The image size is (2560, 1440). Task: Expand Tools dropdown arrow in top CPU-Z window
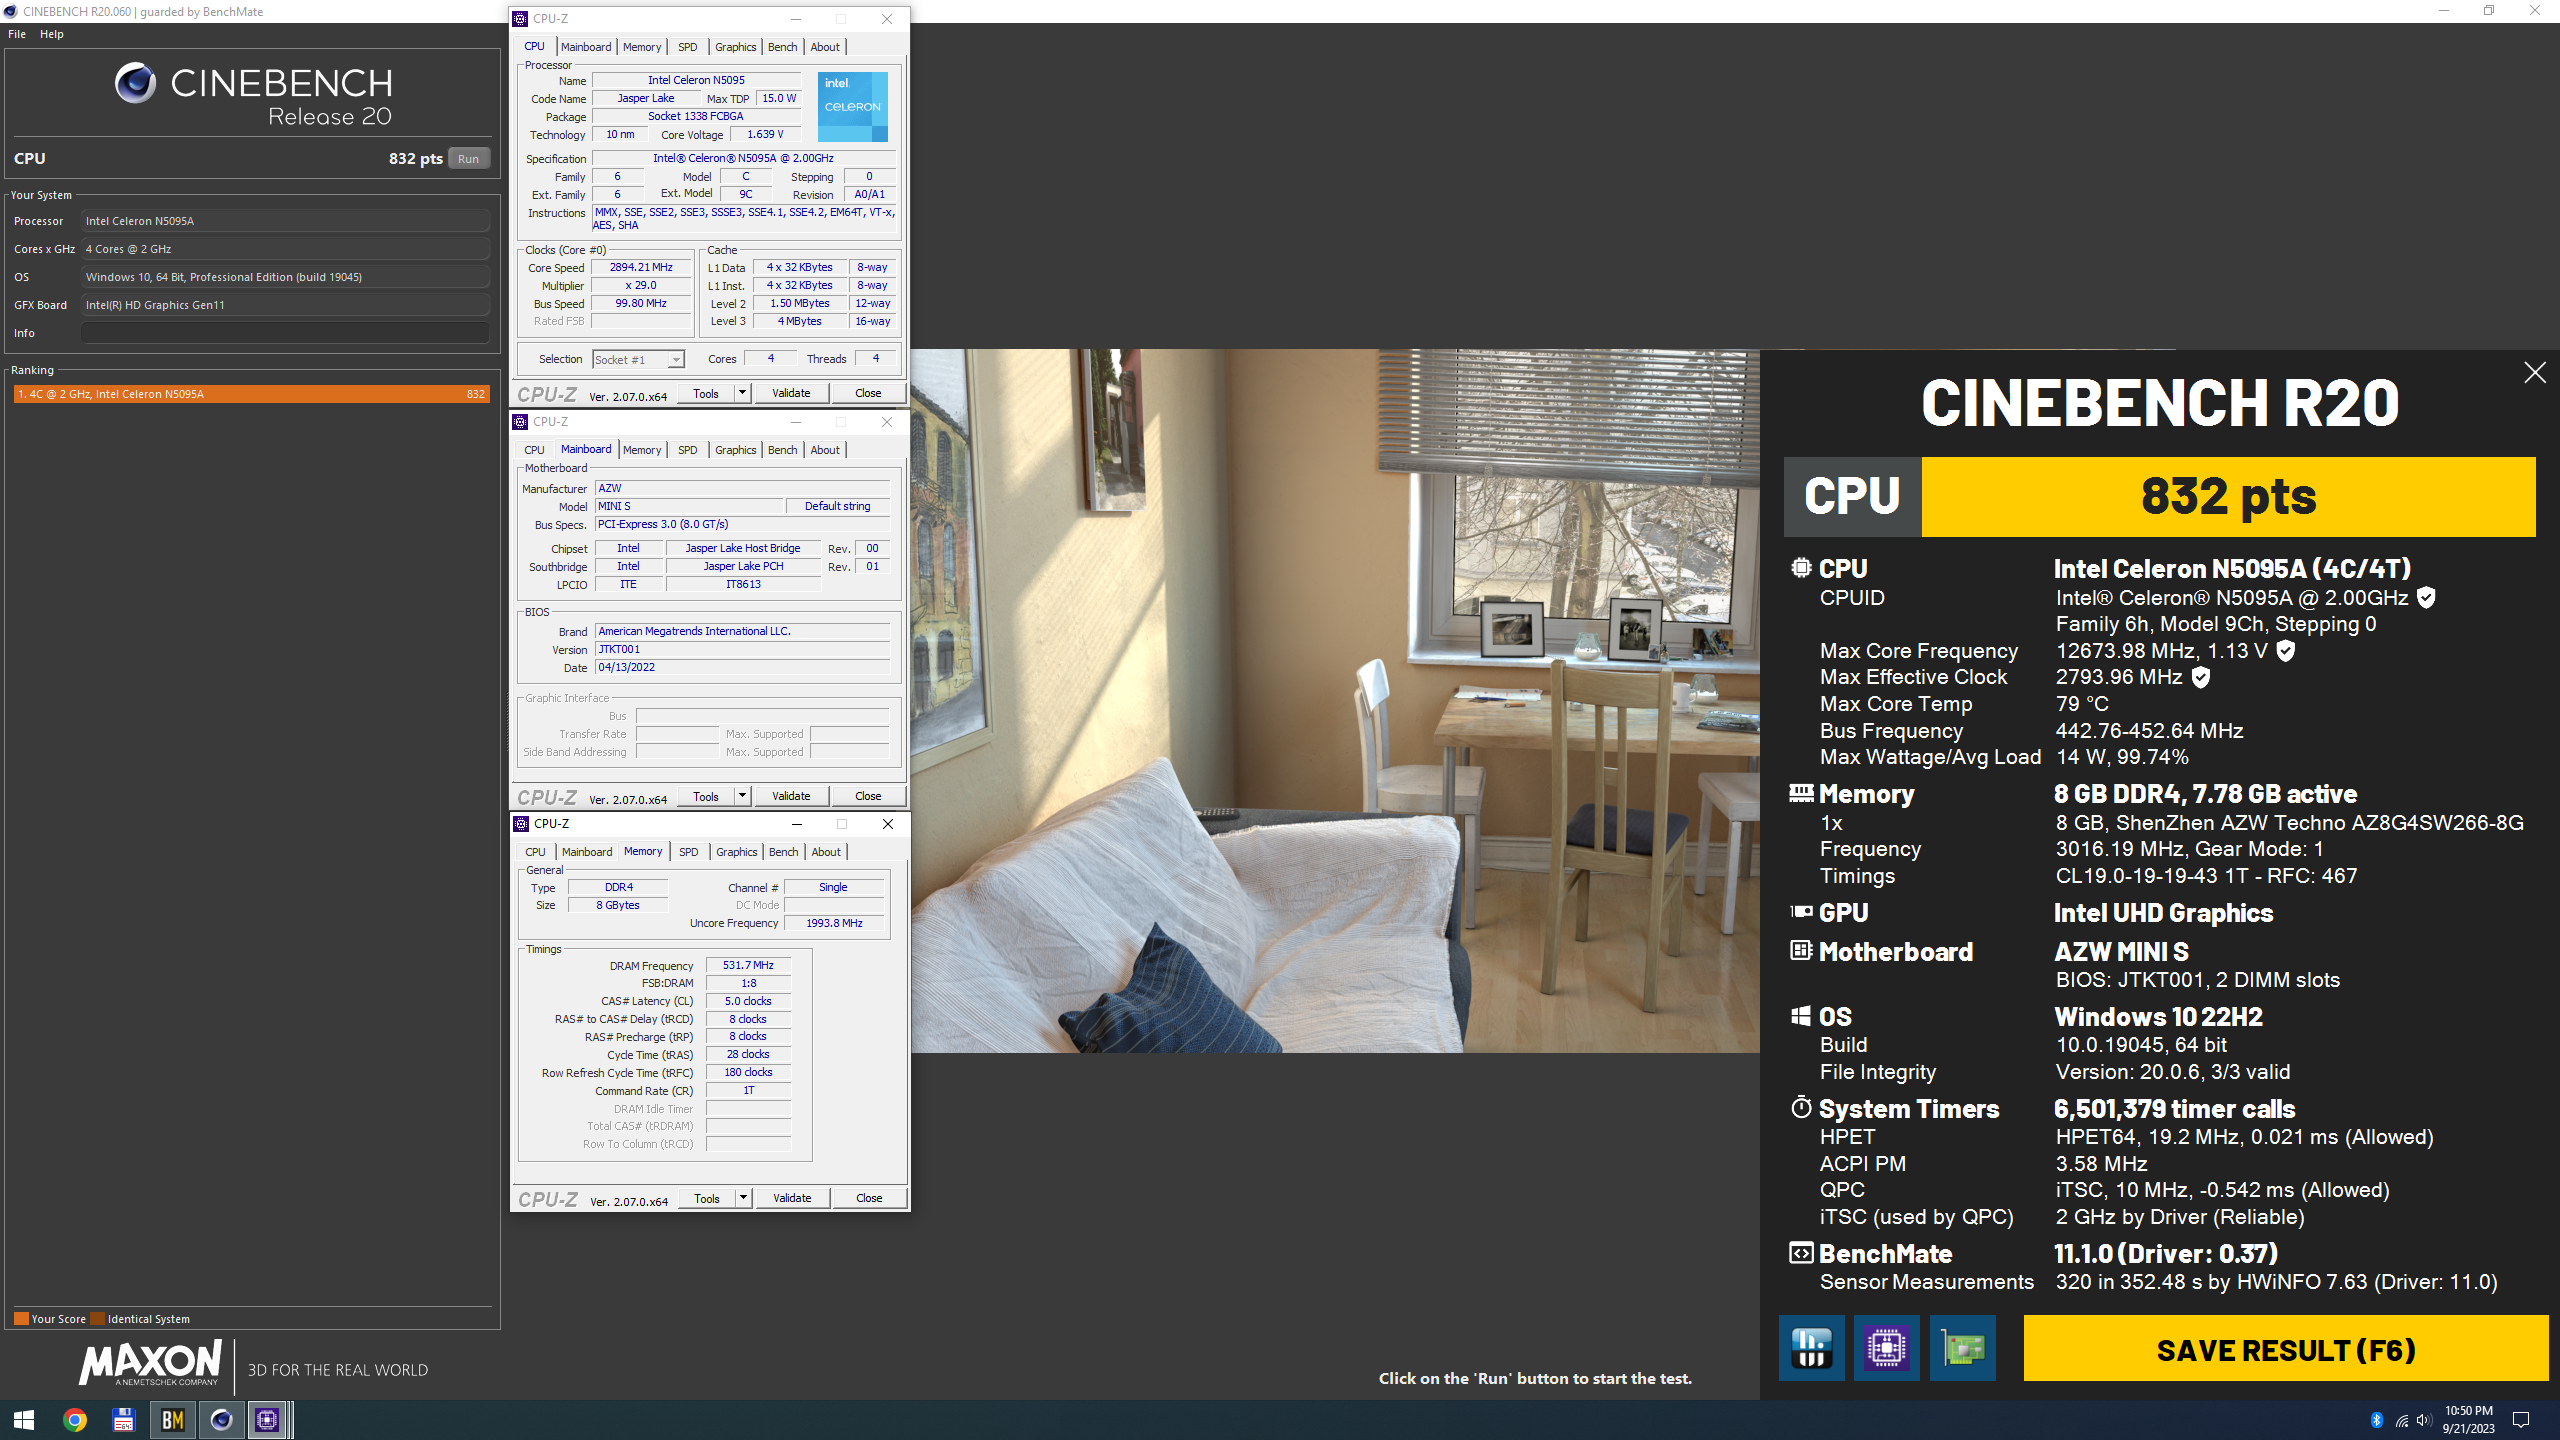tap(743, 393)
